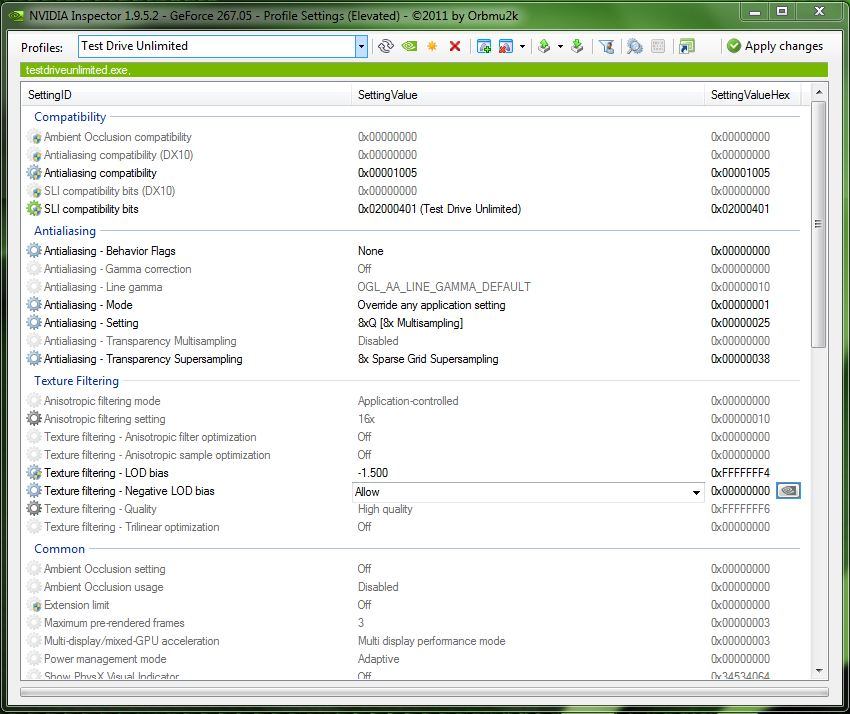Select the 'Override any application setting' value
The height and width of the screenshot is (714, 850).
[x=431, y=305]
